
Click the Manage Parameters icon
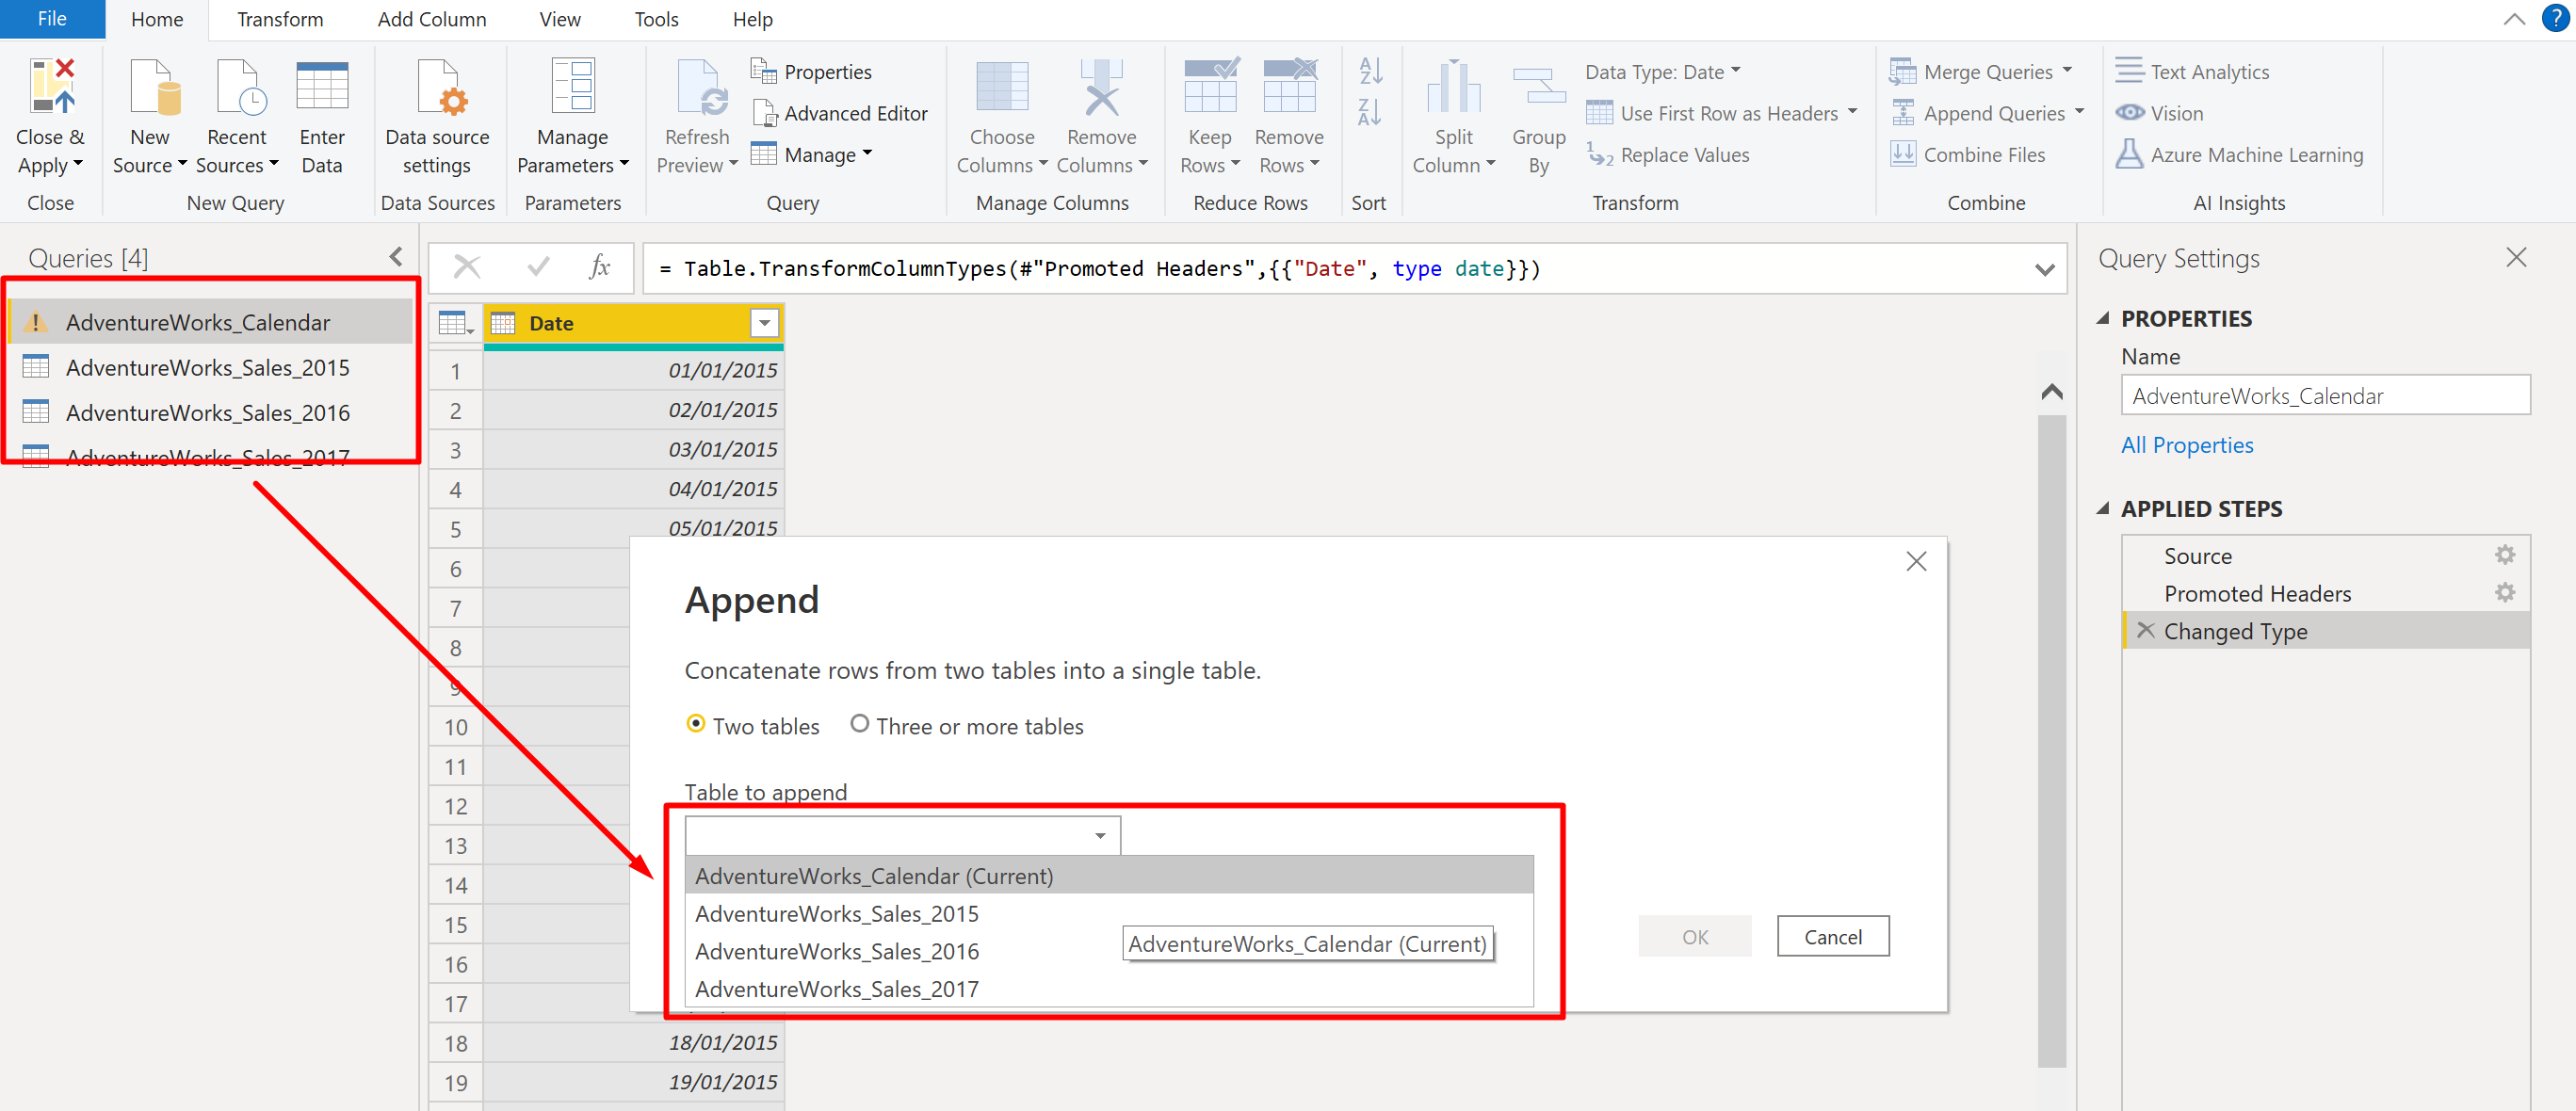pyautogui.click(x=573, y=86)
